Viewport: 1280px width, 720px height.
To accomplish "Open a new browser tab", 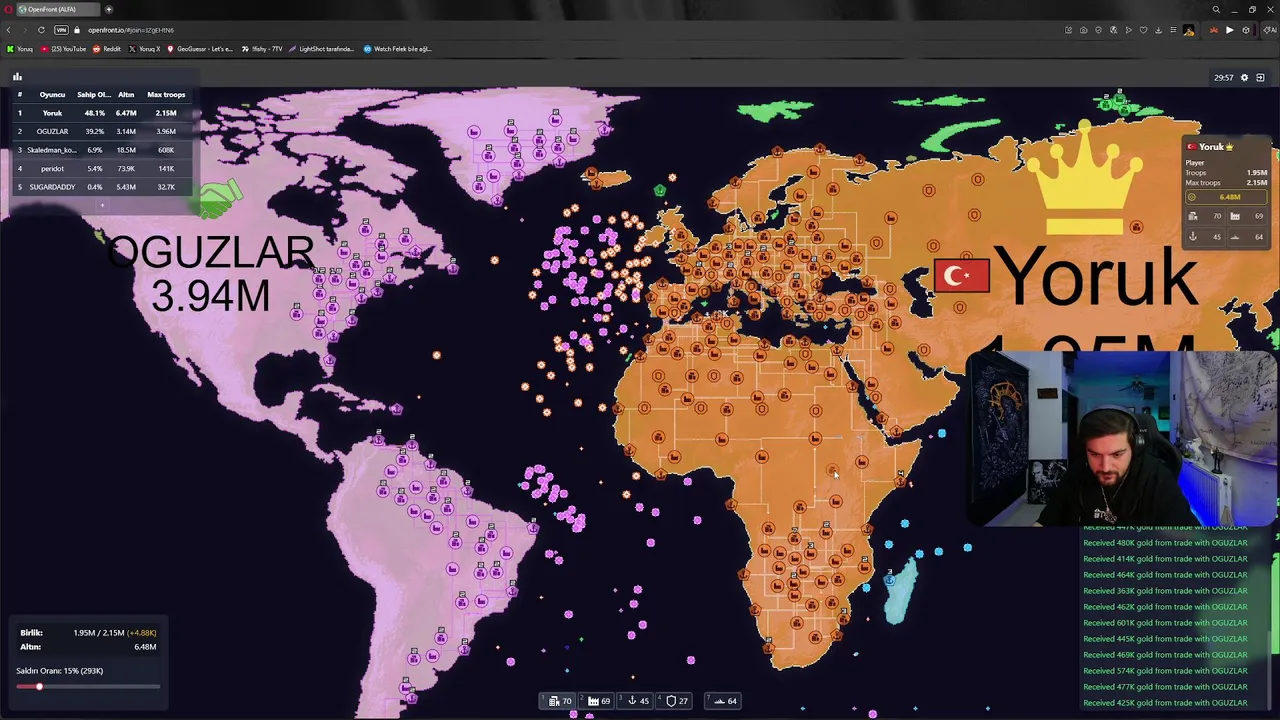I will coord(108,9).
